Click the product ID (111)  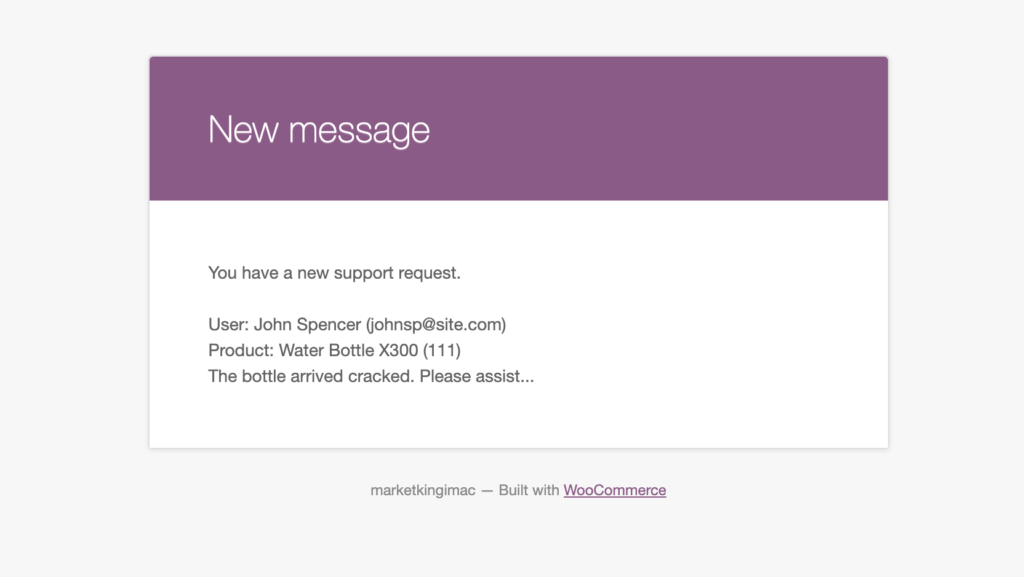(x=441, y=351)
